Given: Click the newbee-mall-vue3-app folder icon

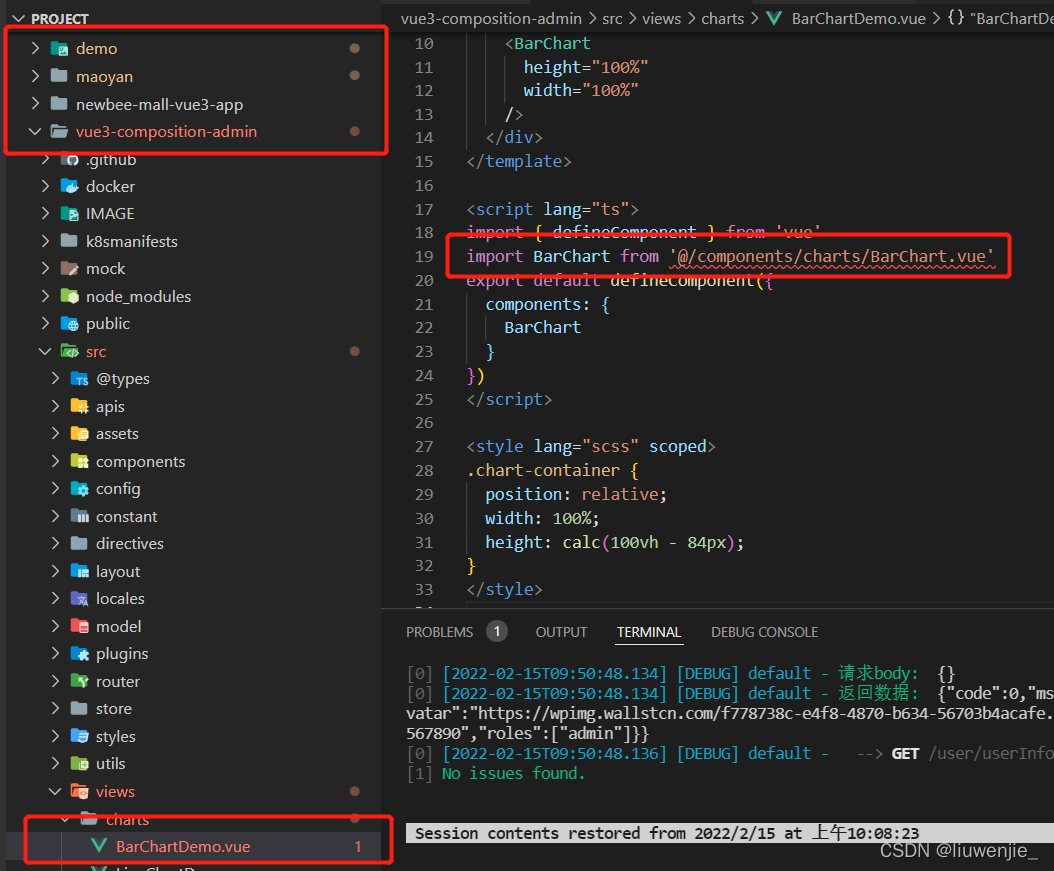Looking at the screenshot, I should 59,103.
